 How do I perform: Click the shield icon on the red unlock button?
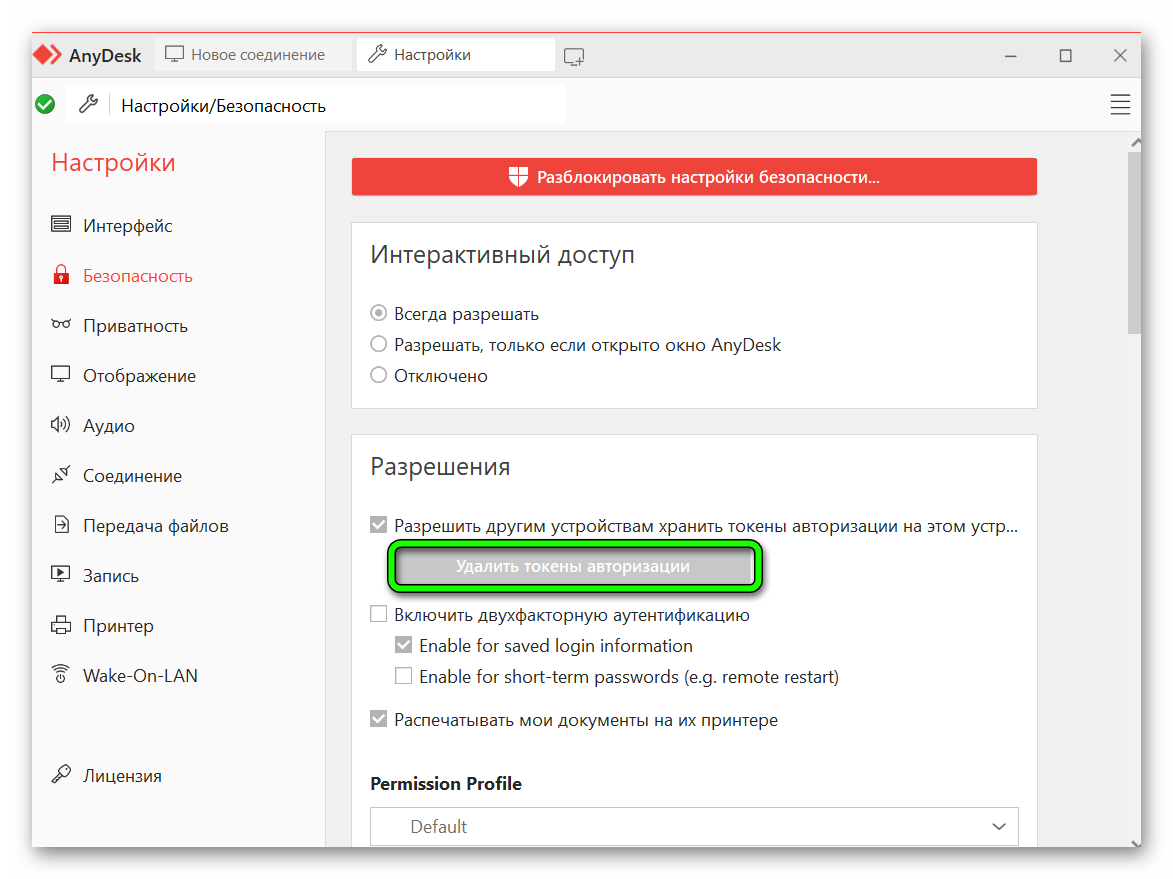pos(518,177)
